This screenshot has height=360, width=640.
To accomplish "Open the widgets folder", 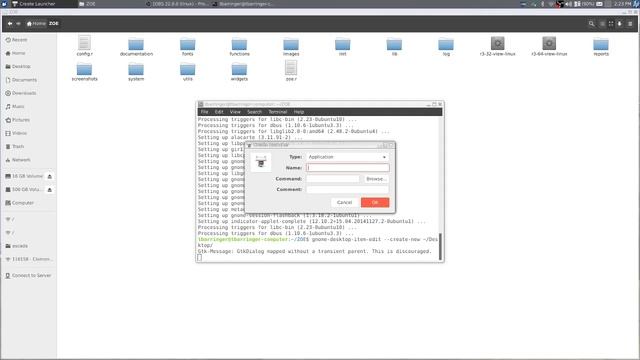I will 239,72.
